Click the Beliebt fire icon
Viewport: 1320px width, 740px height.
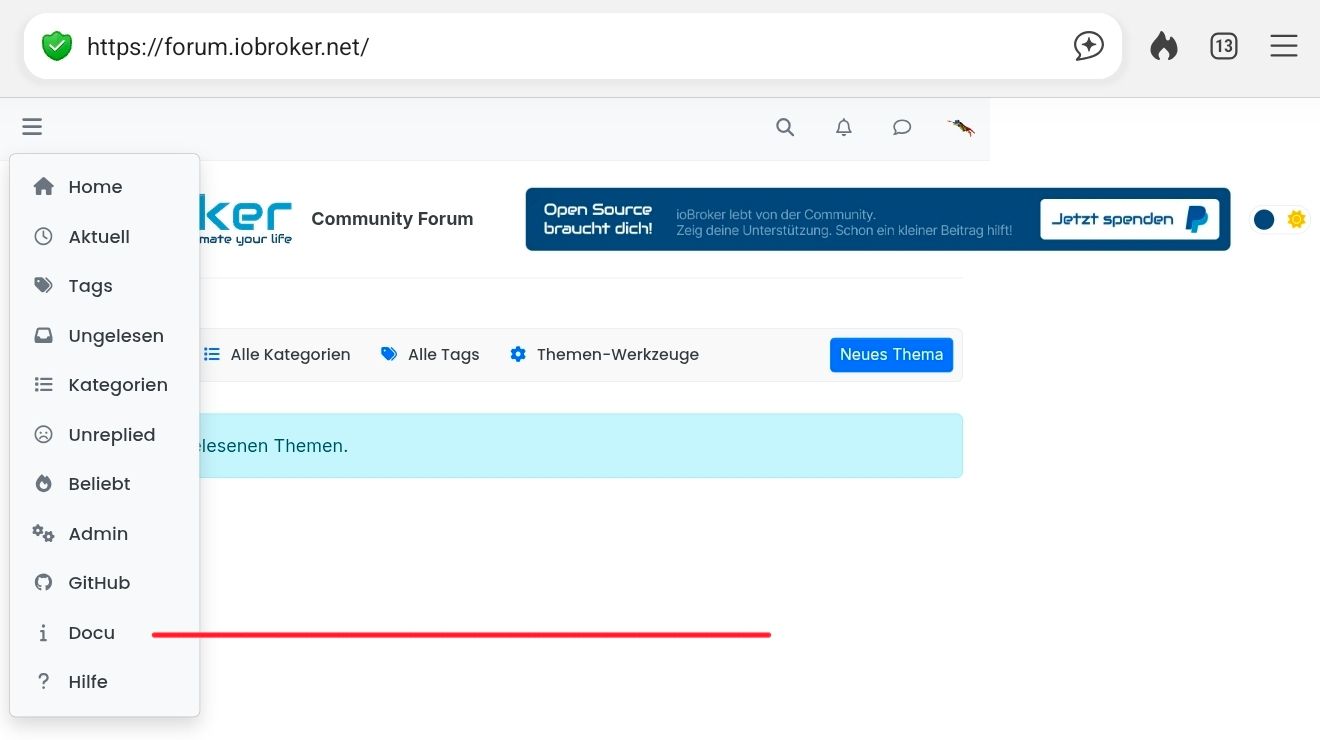pos(43,484)
